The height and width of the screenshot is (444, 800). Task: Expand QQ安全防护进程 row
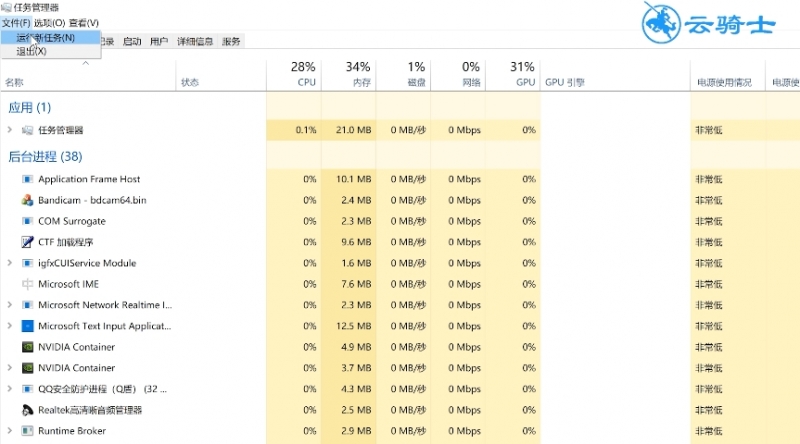10,389
